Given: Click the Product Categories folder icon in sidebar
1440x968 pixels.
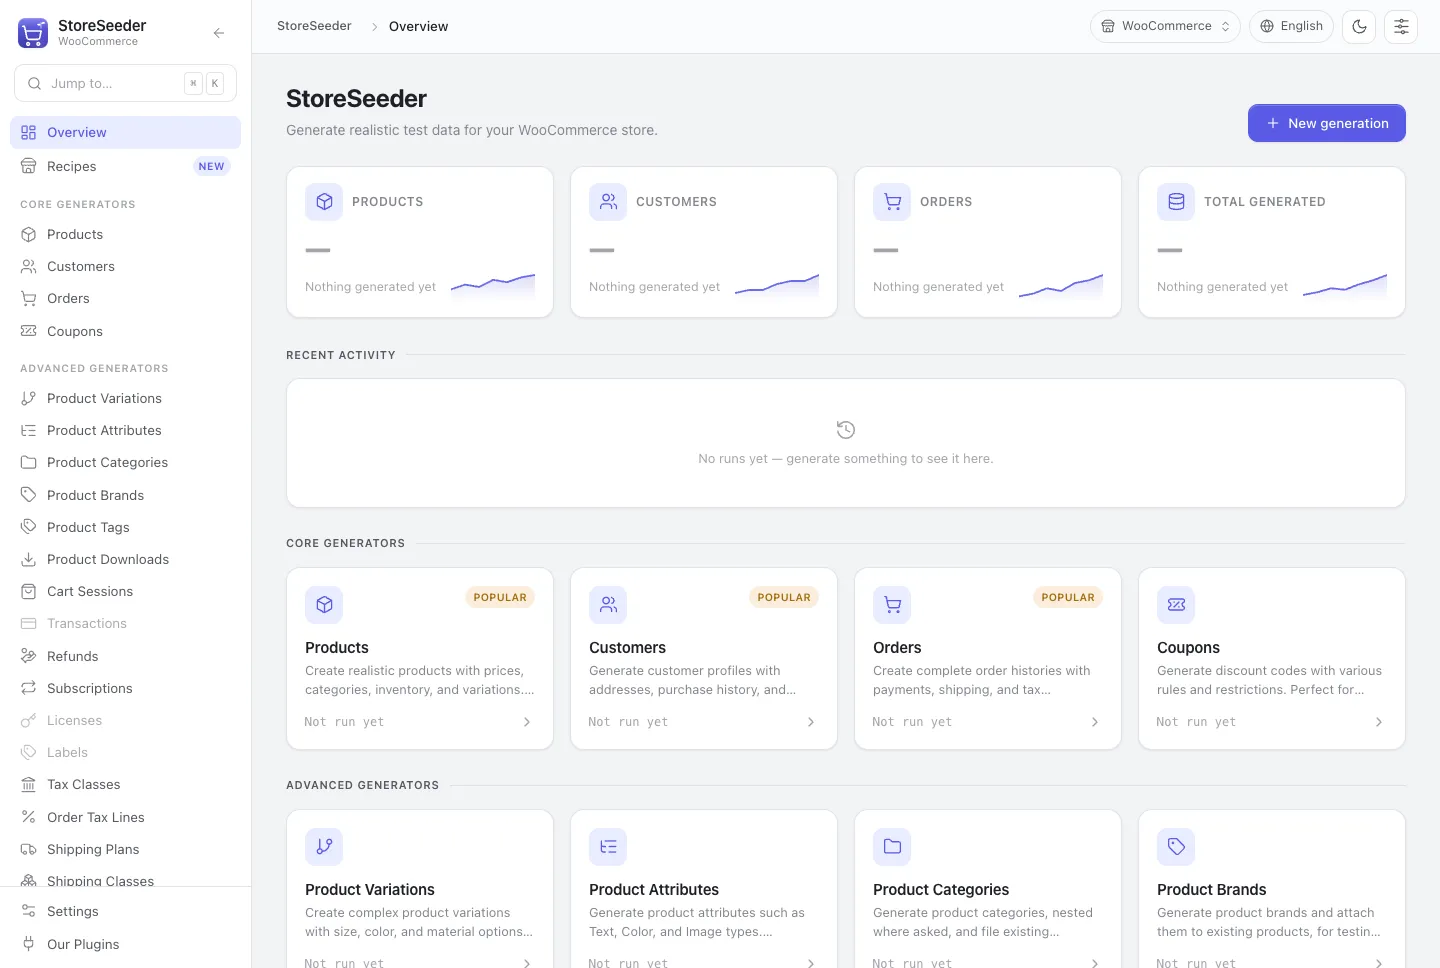Looking at the screenshot, I should pos(29,462).
